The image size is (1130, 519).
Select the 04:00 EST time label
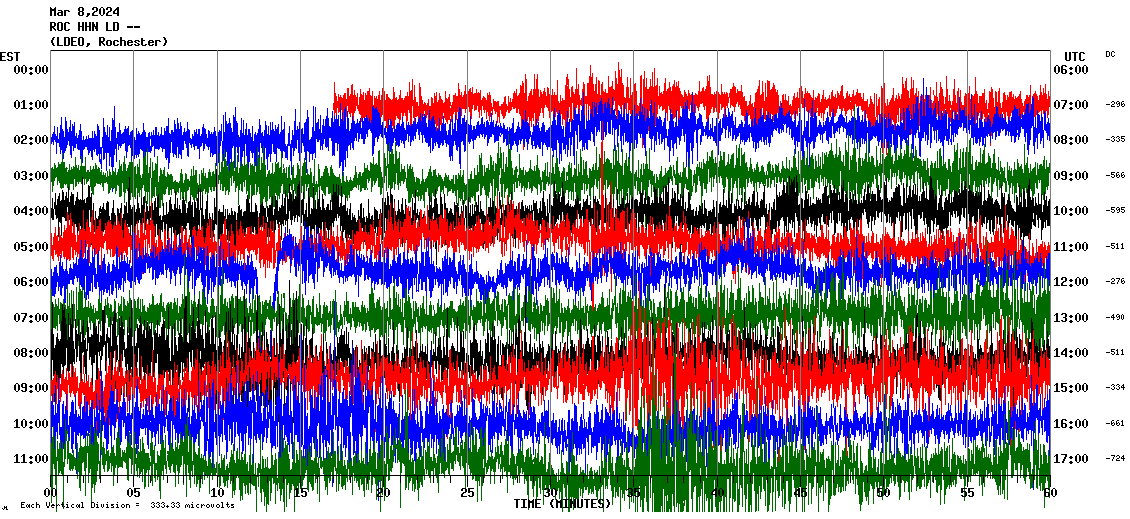[x=31, y=211]
